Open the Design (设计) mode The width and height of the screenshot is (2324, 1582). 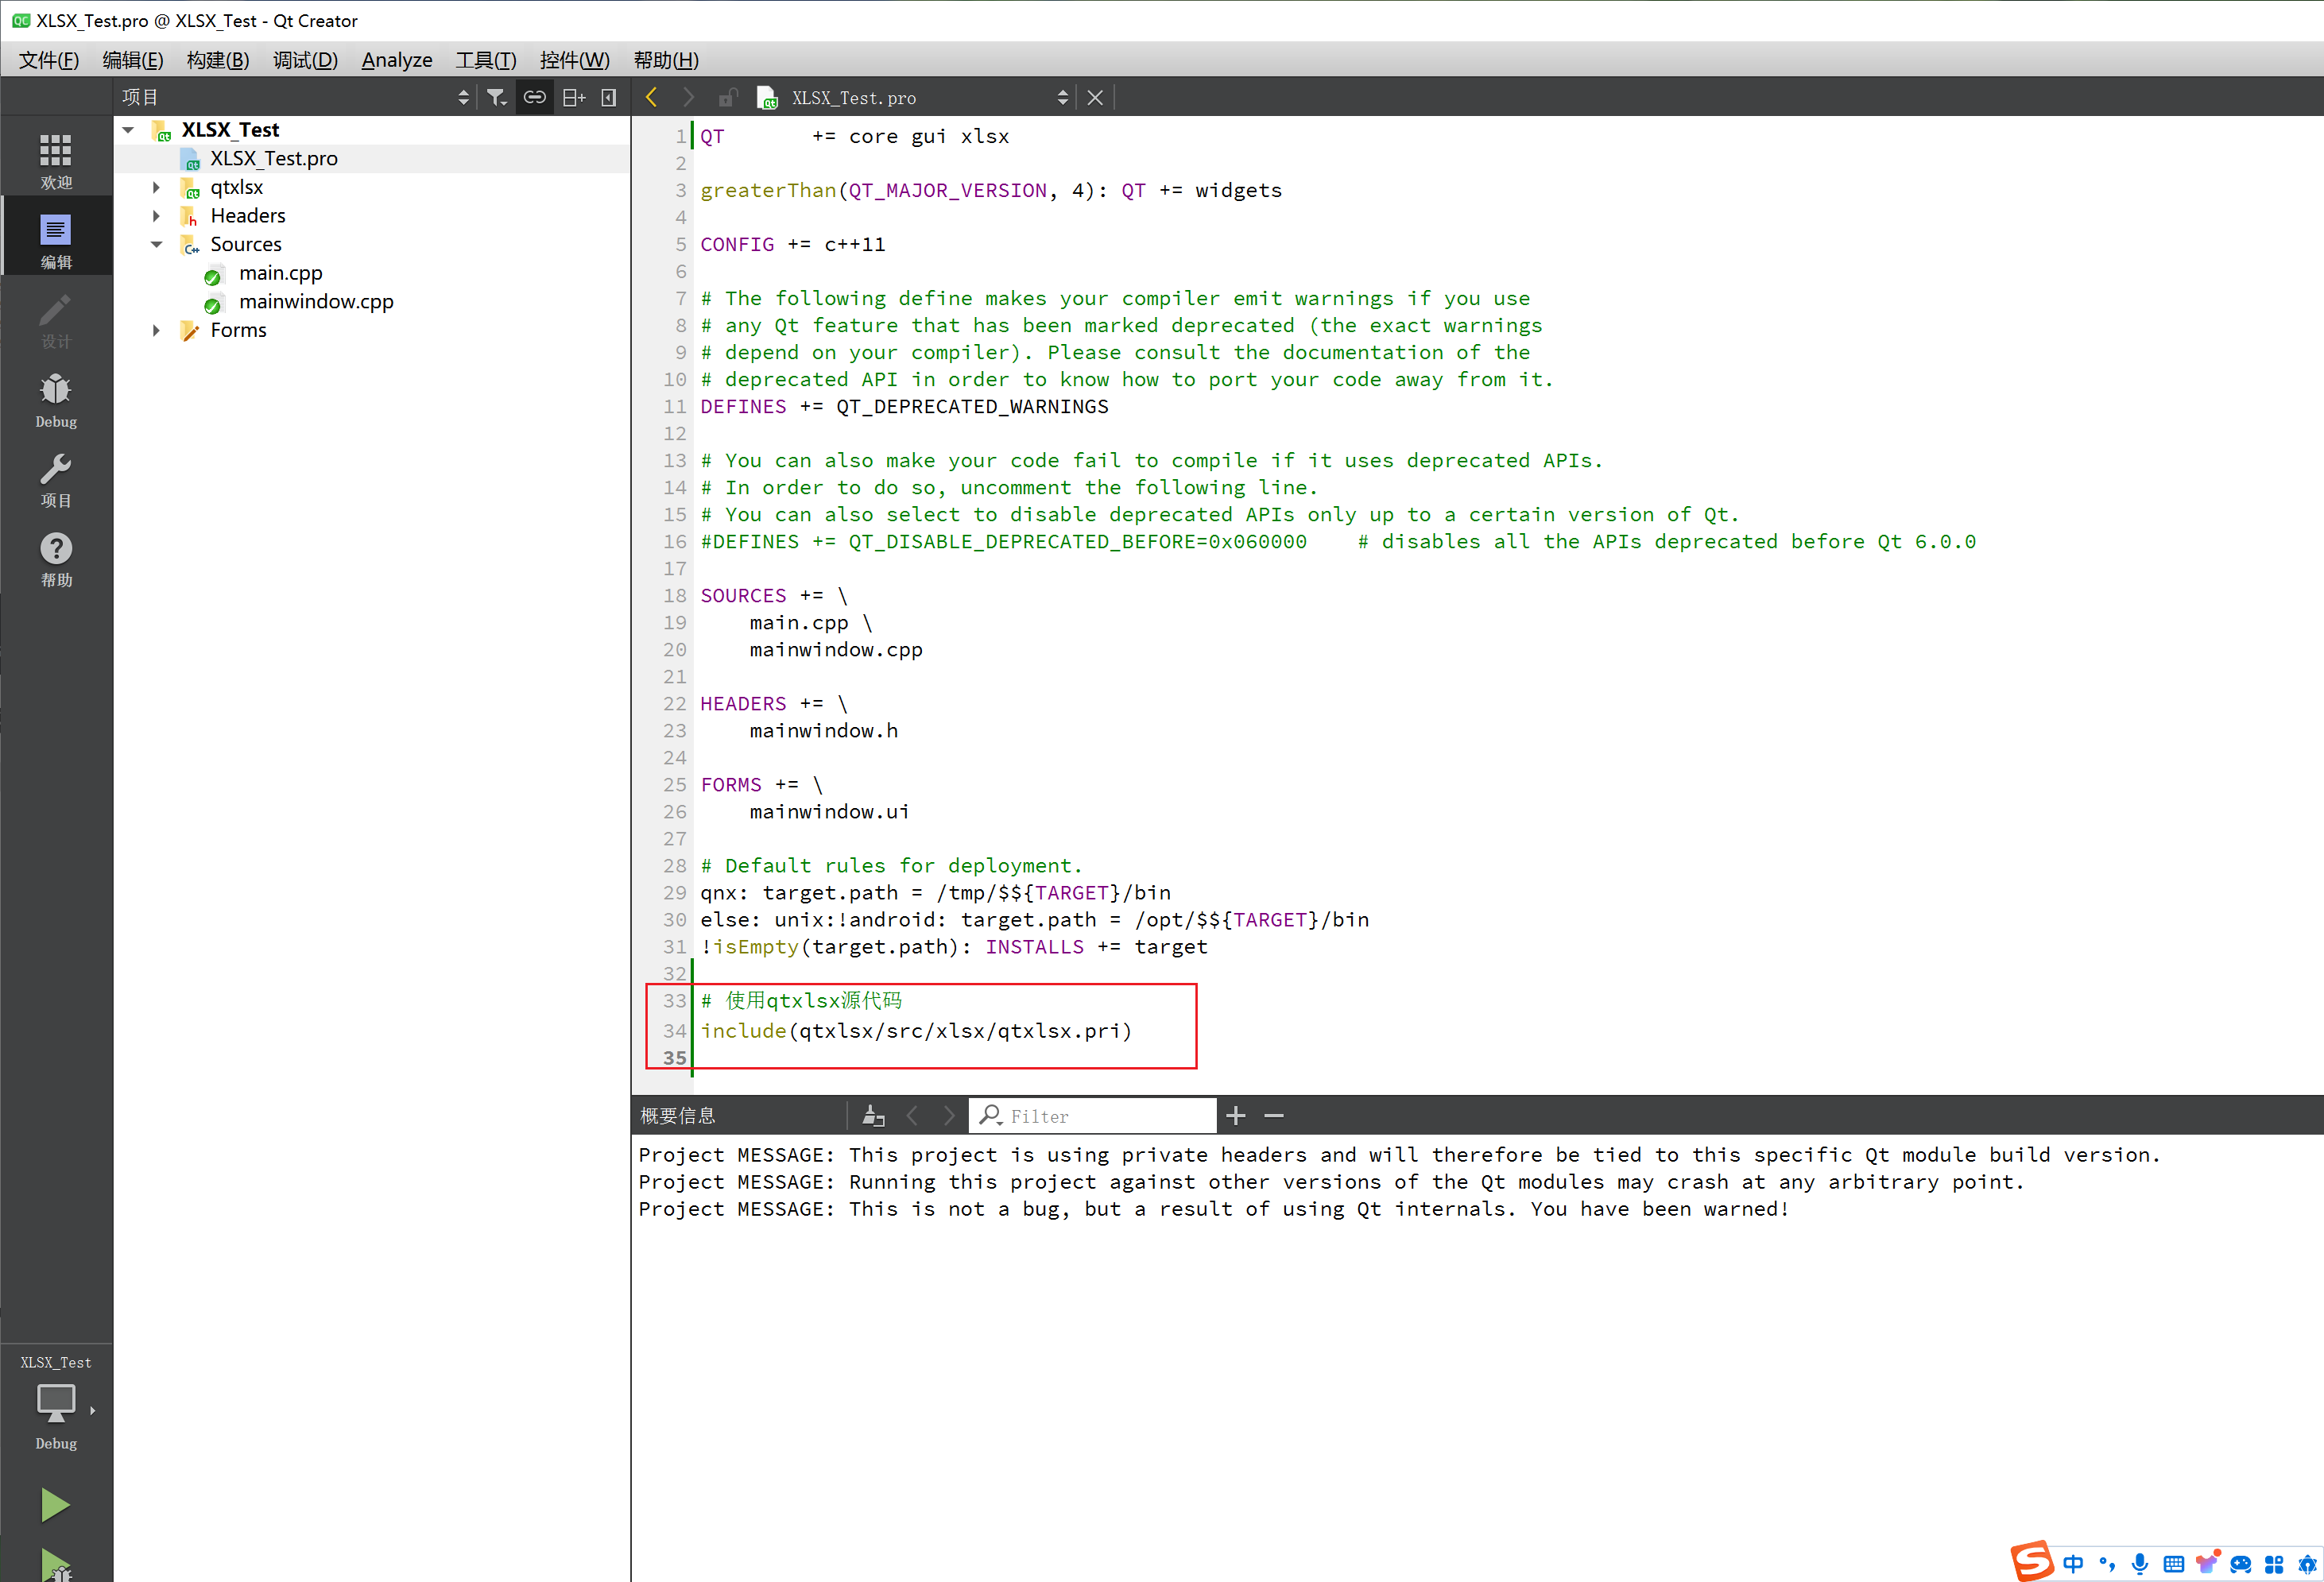pyautogui.click(x=56, y=320)
